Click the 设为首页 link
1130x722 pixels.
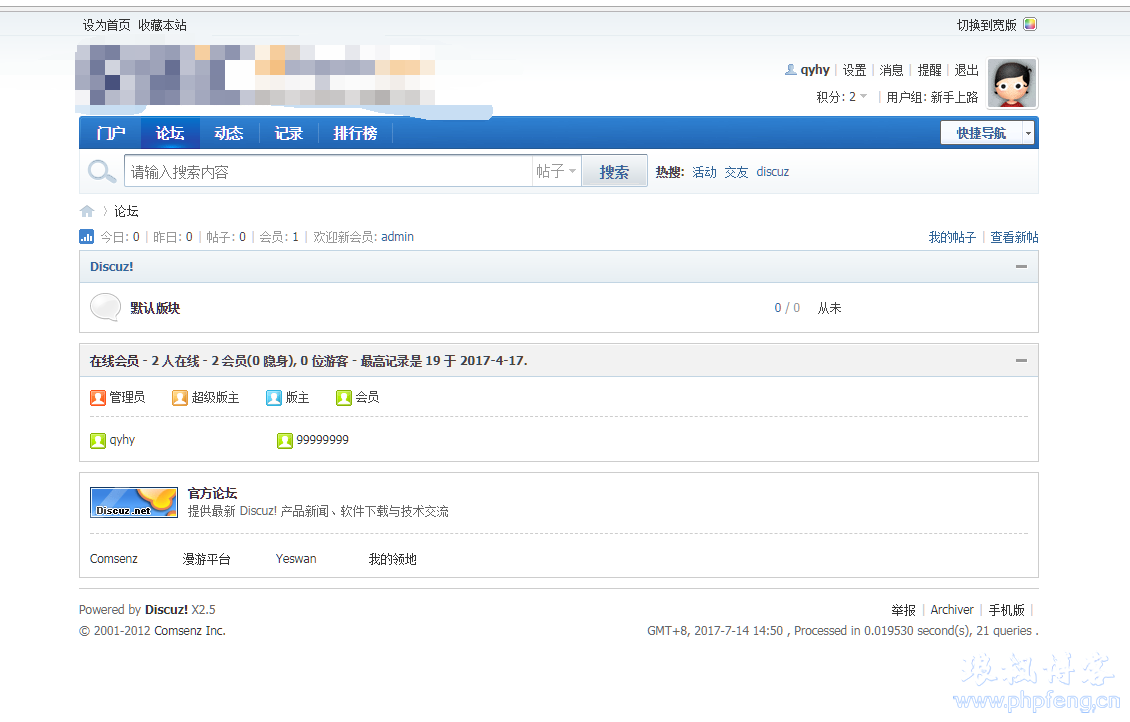(107, 25)
